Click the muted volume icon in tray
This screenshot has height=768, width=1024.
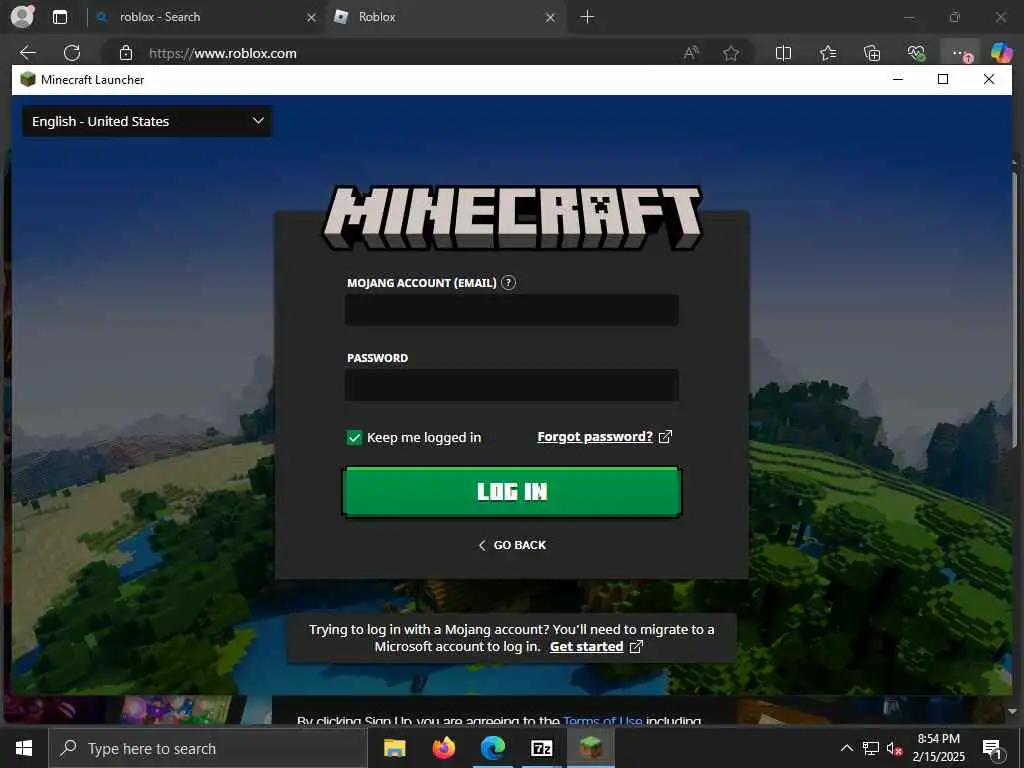[x=894, y=748]
